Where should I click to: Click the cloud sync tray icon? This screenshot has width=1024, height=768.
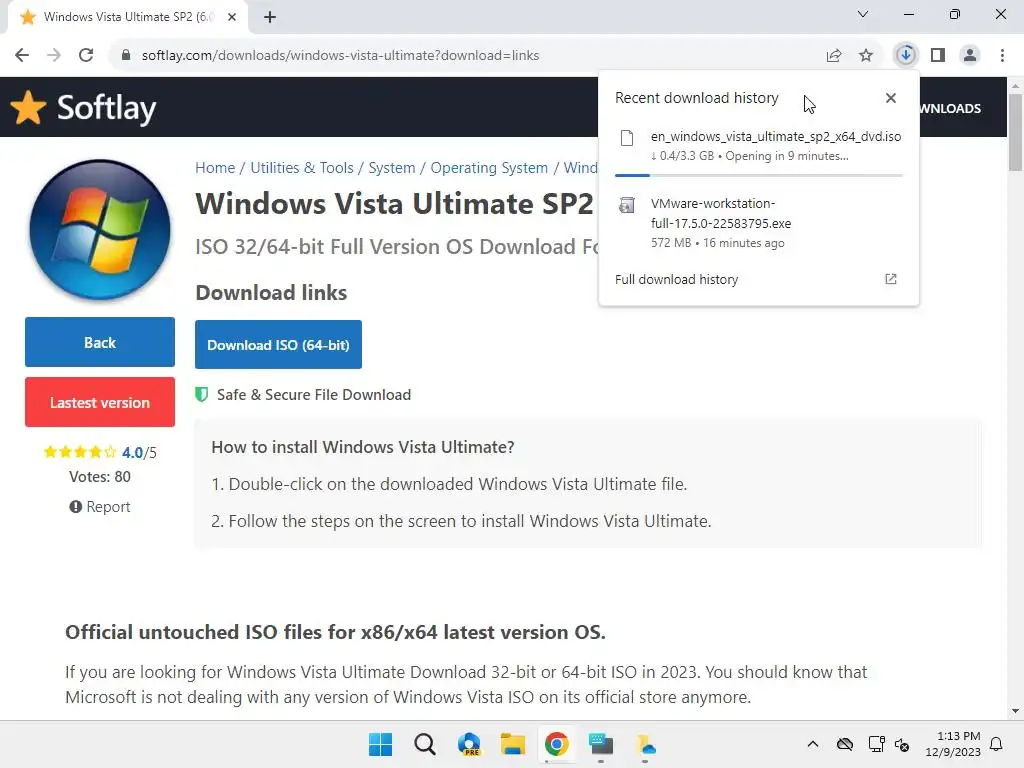pyautogui.click(x=844, y=744)
